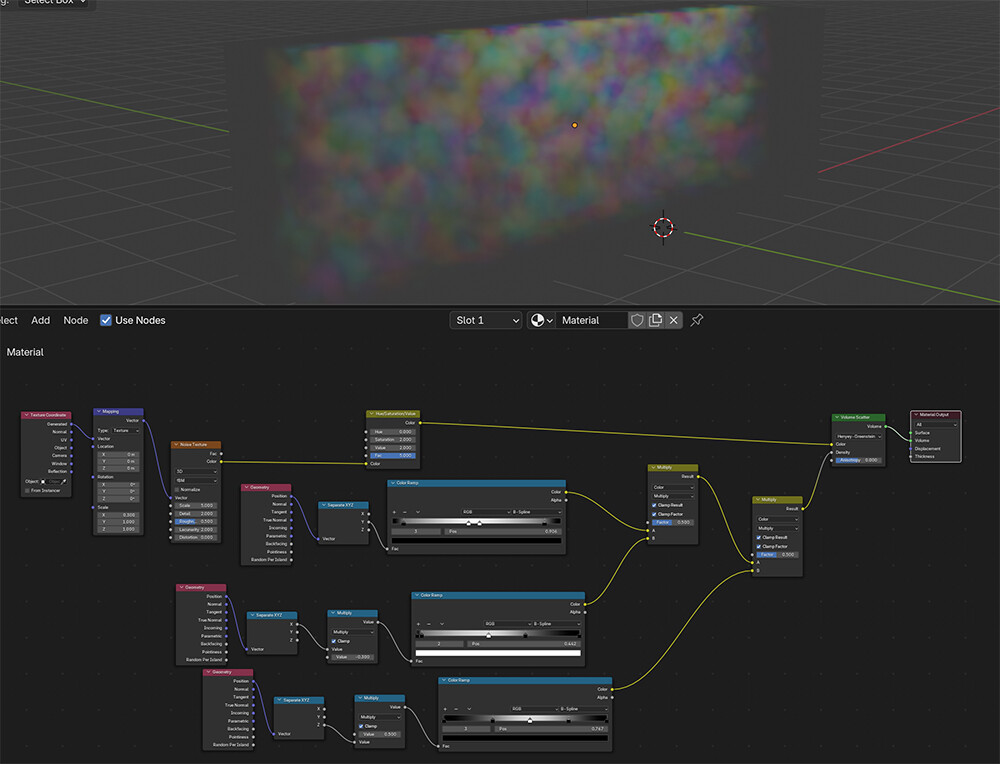
Task: Adjust Noise Texture Scale 5.000 field
Action: click(x=196, y=505)
